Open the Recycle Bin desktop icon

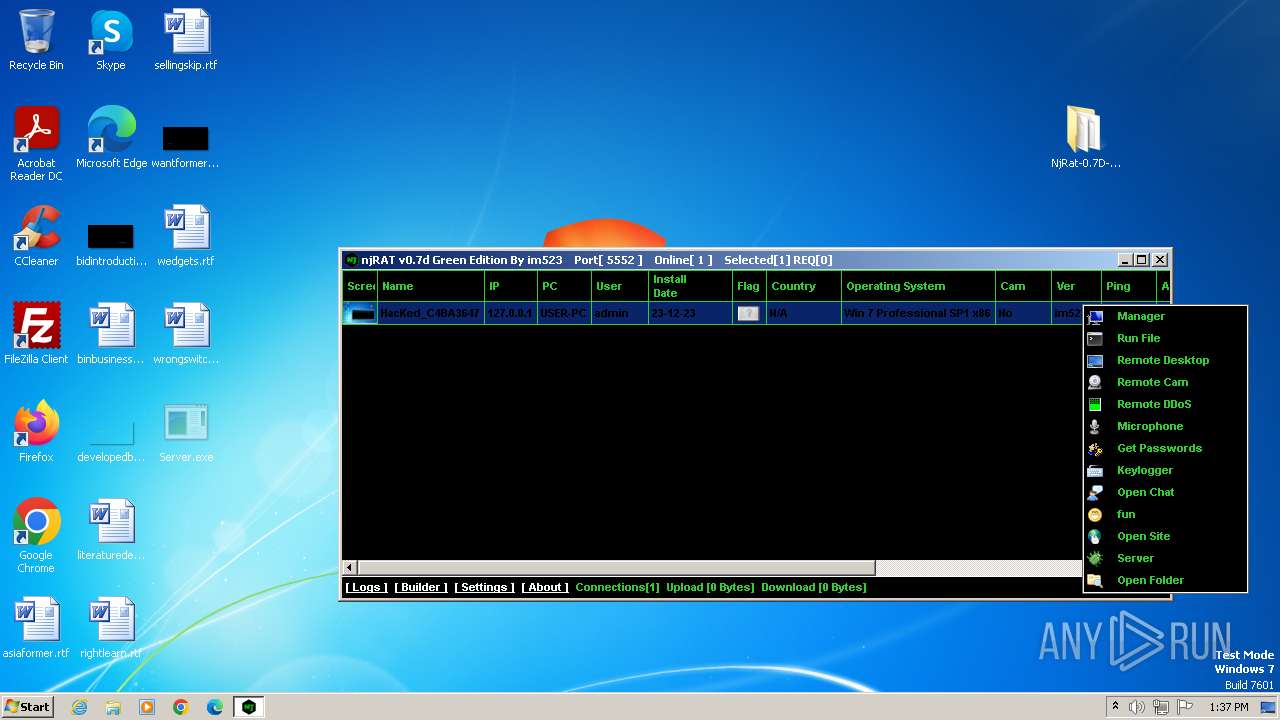coord(36,41)
